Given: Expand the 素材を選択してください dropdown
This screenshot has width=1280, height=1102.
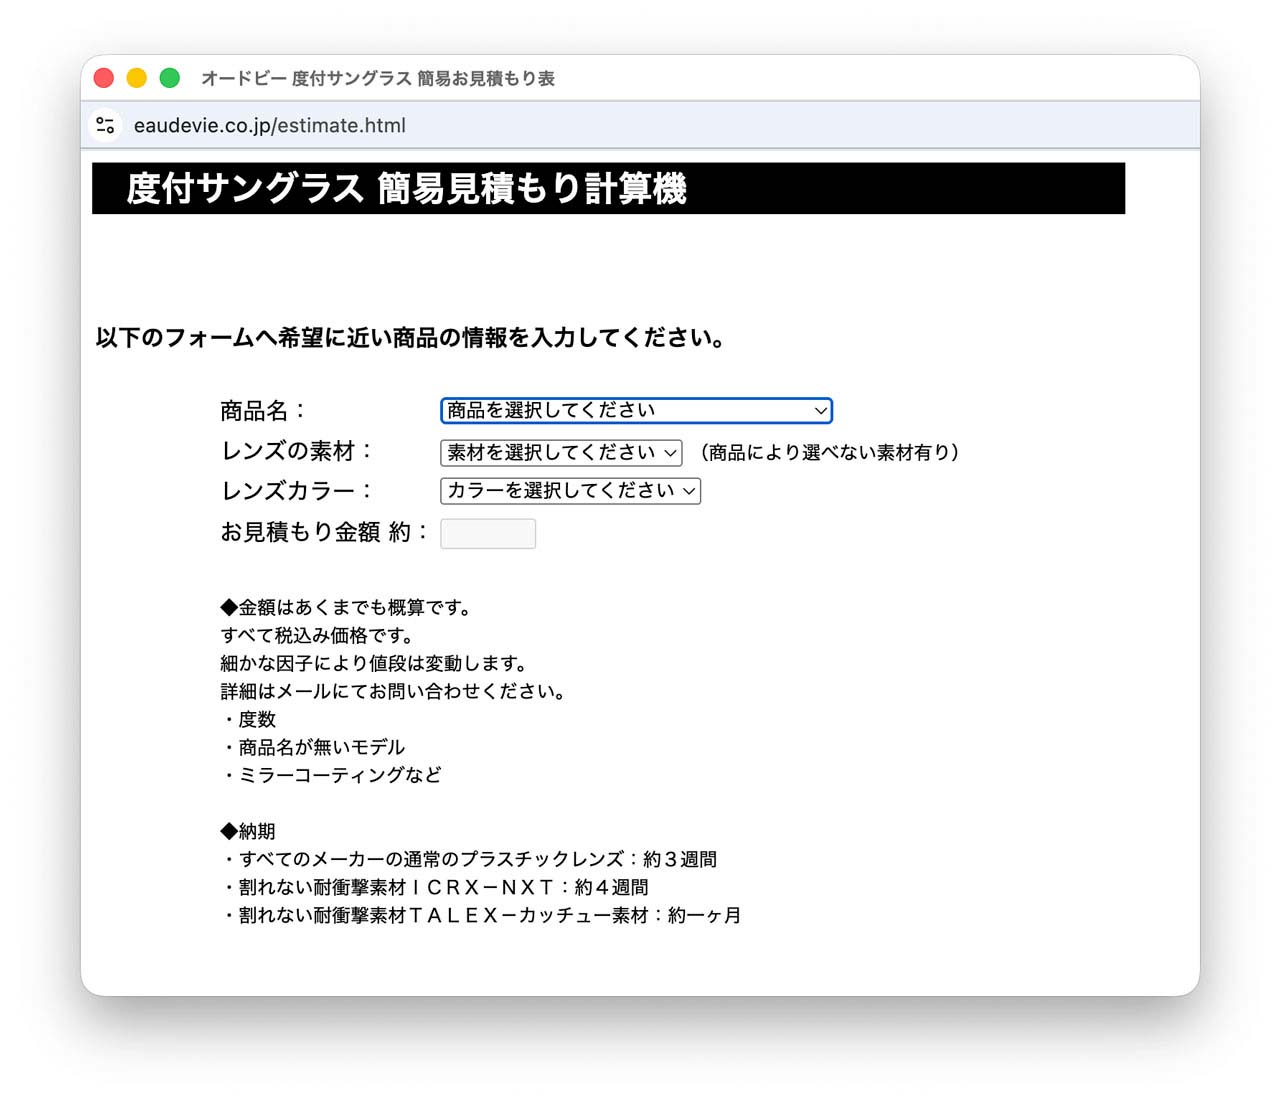Looking at the screenshot, I should tap(561, 453).
